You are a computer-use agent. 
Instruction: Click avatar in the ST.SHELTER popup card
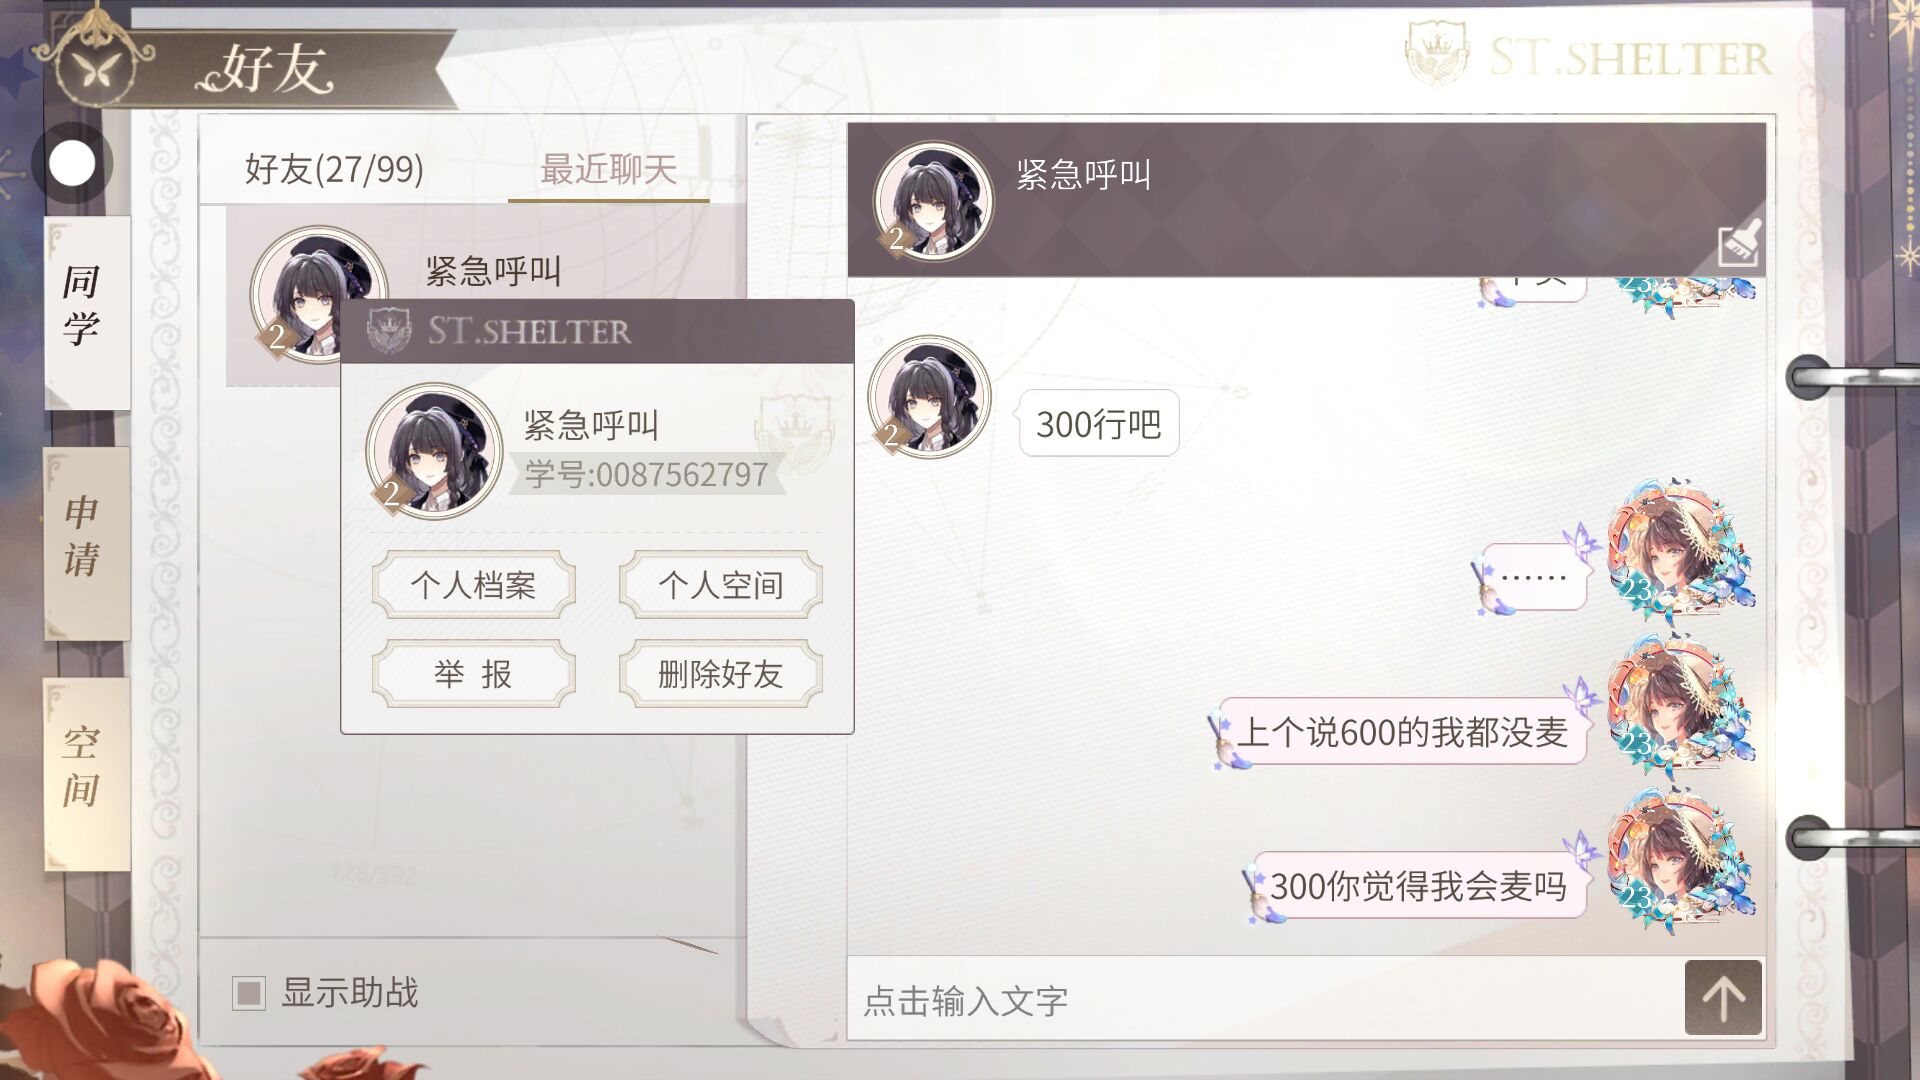433,451
